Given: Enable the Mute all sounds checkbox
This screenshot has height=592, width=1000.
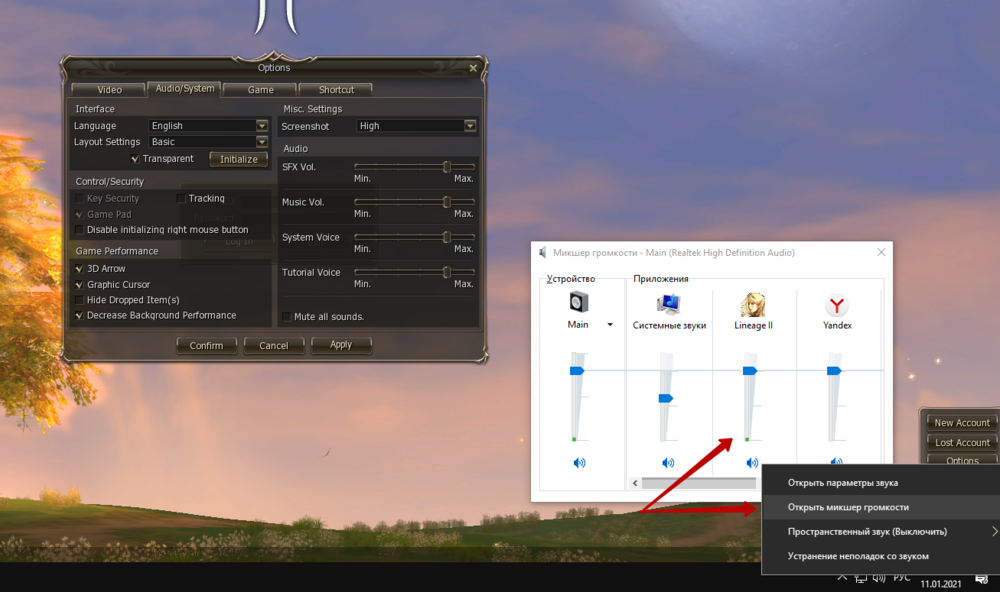Looking at the screenshot, I should pos(287,317).
